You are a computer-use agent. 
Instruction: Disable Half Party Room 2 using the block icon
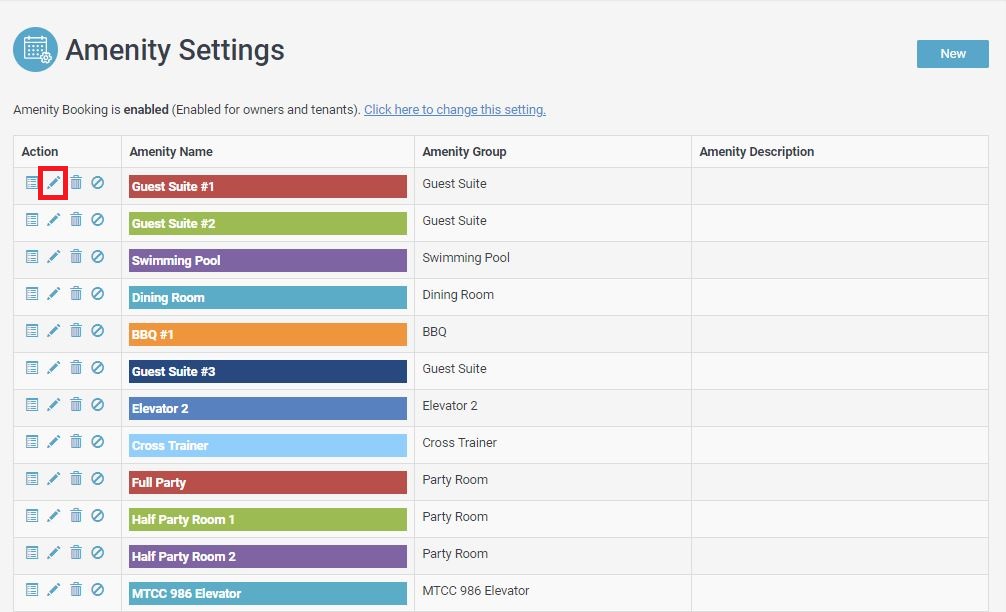coord(97,553)
